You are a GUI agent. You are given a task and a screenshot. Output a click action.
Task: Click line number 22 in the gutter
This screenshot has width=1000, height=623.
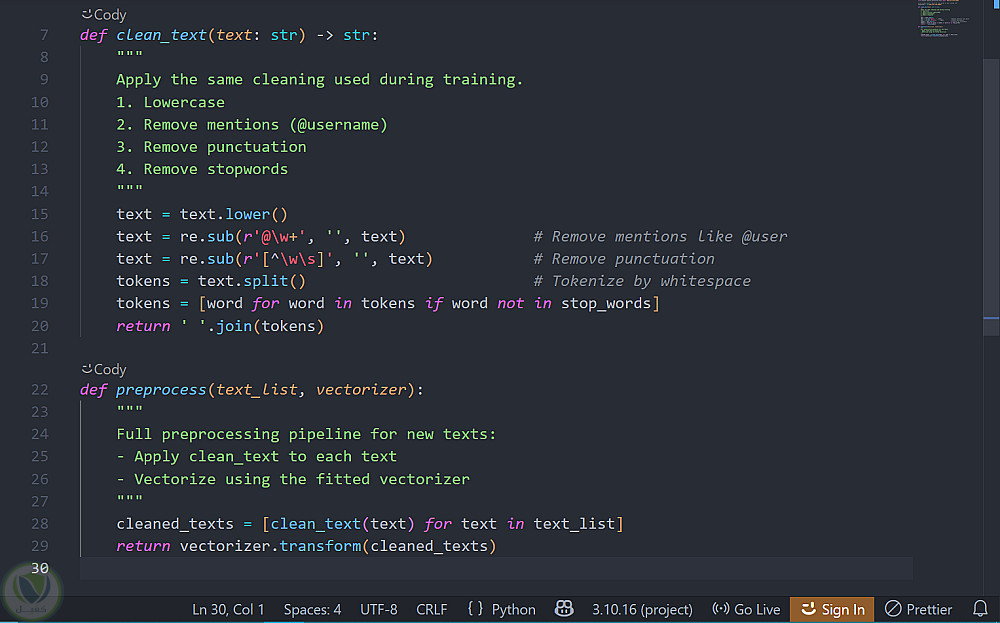(x=40, y=390)
